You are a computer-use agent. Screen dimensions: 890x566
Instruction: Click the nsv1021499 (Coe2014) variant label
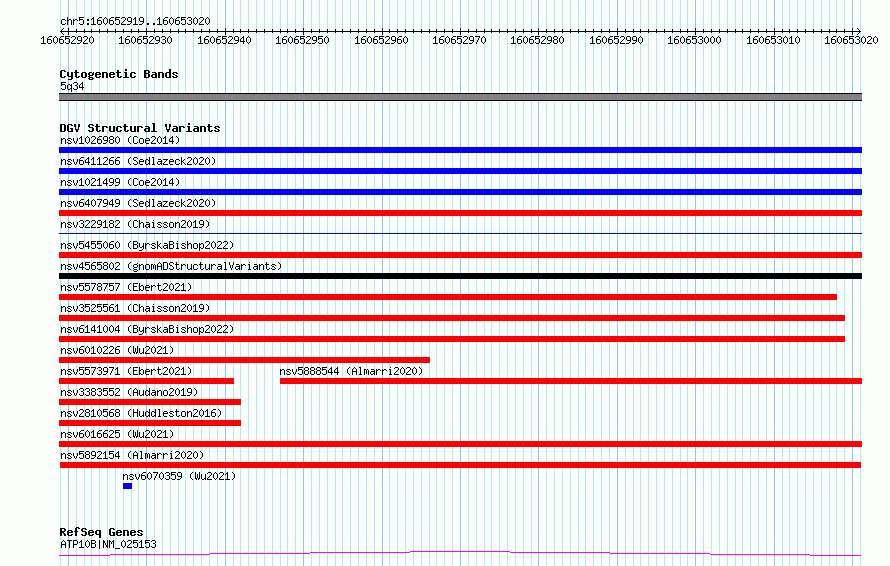pyautogui.click(x=120, y=182)
